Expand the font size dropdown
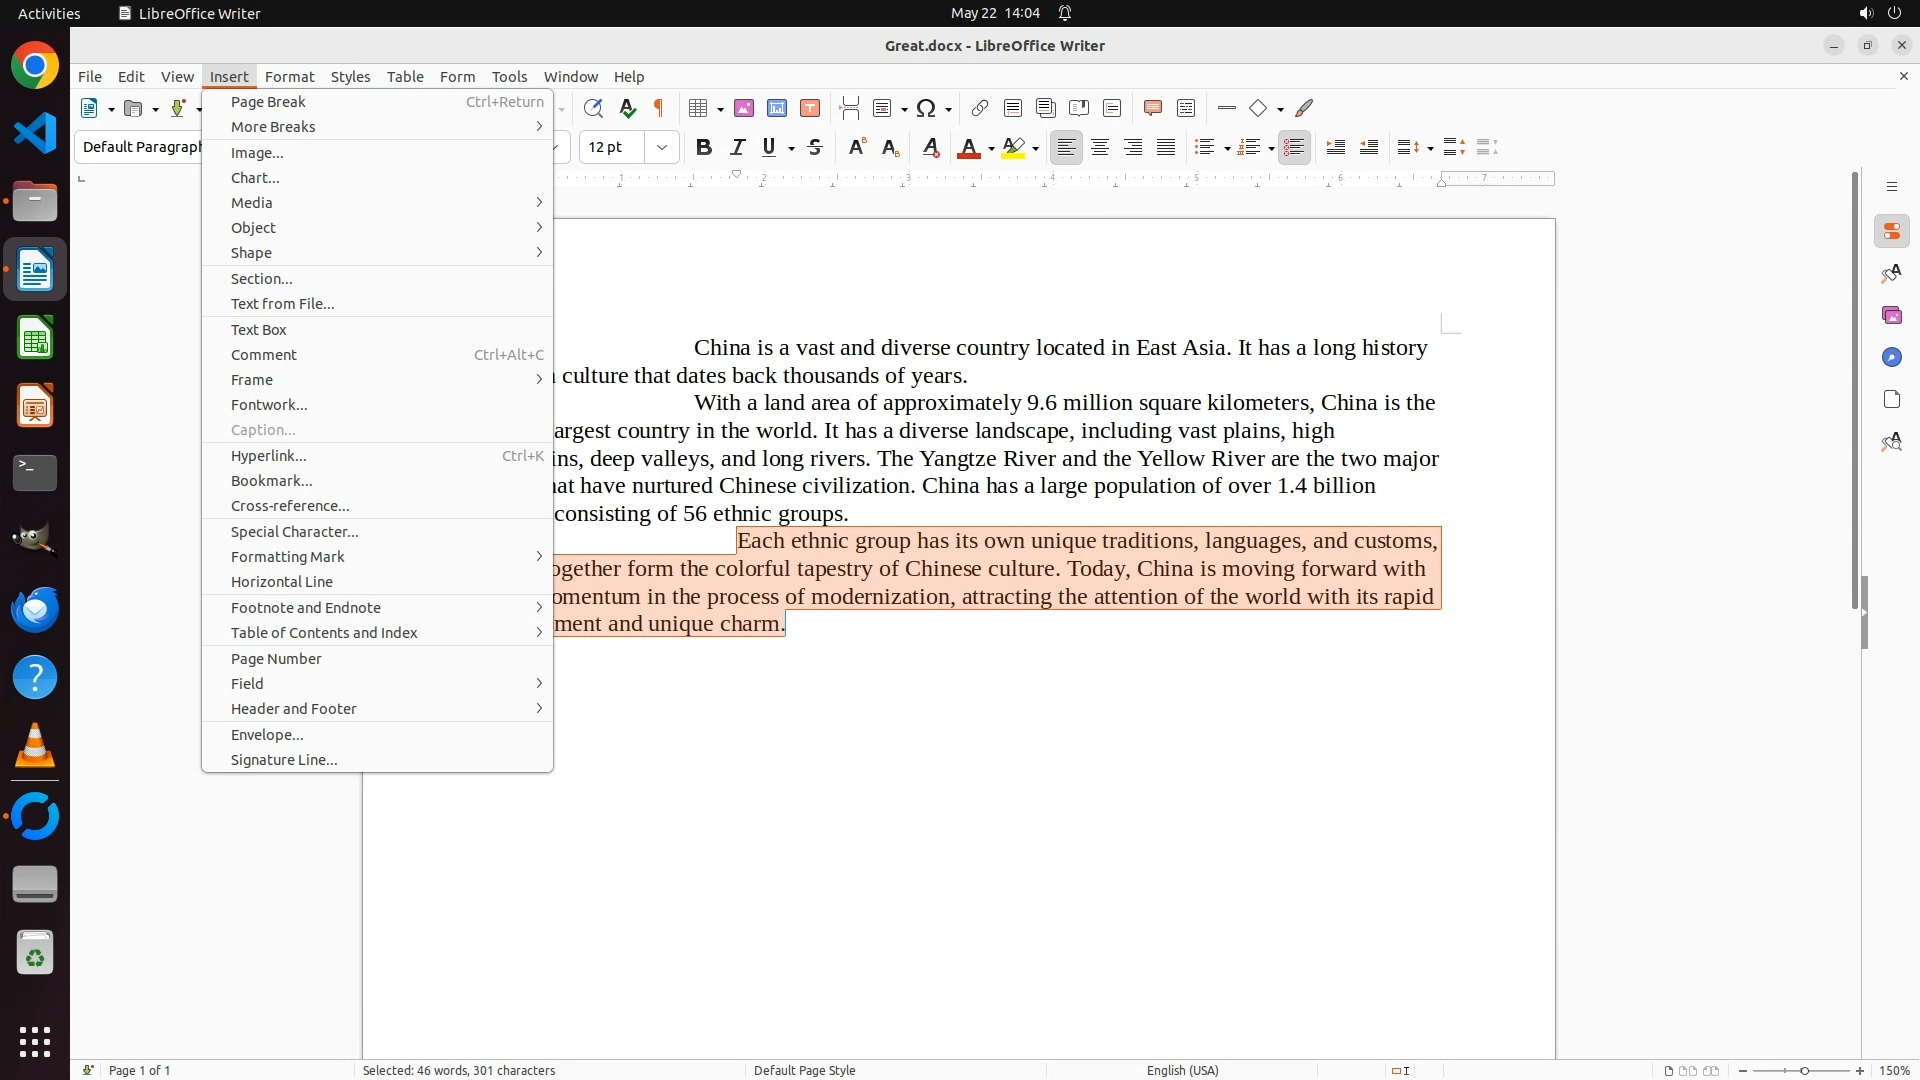 [661, 147]
